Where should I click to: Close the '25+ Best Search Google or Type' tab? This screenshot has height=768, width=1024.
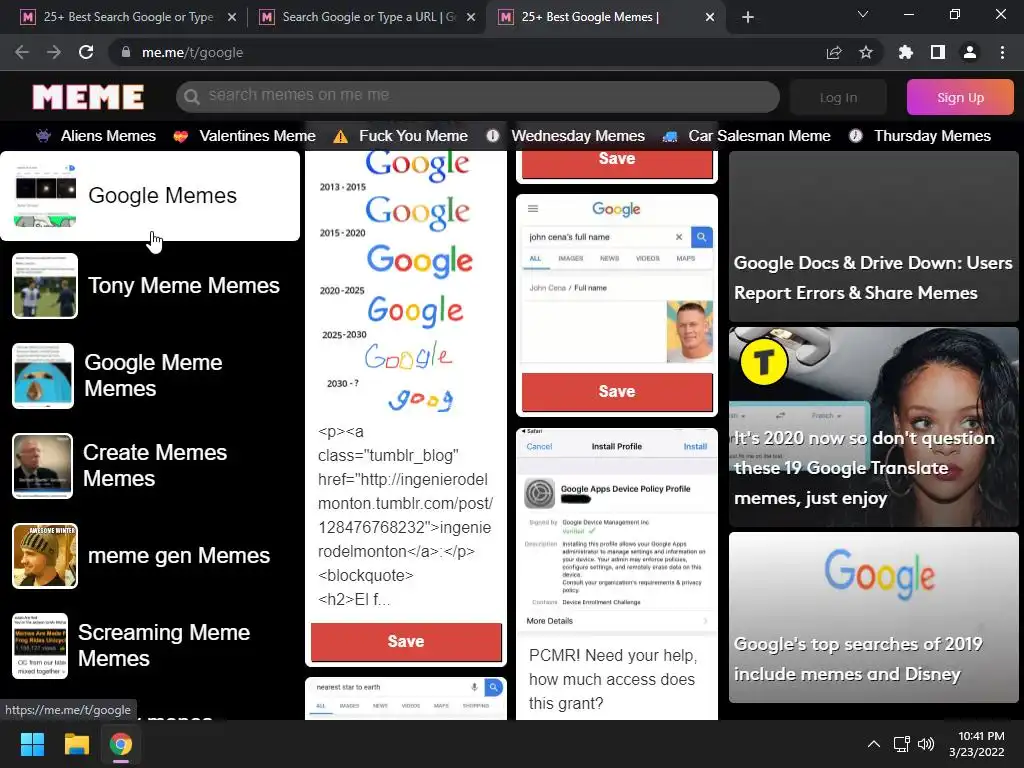232,17
